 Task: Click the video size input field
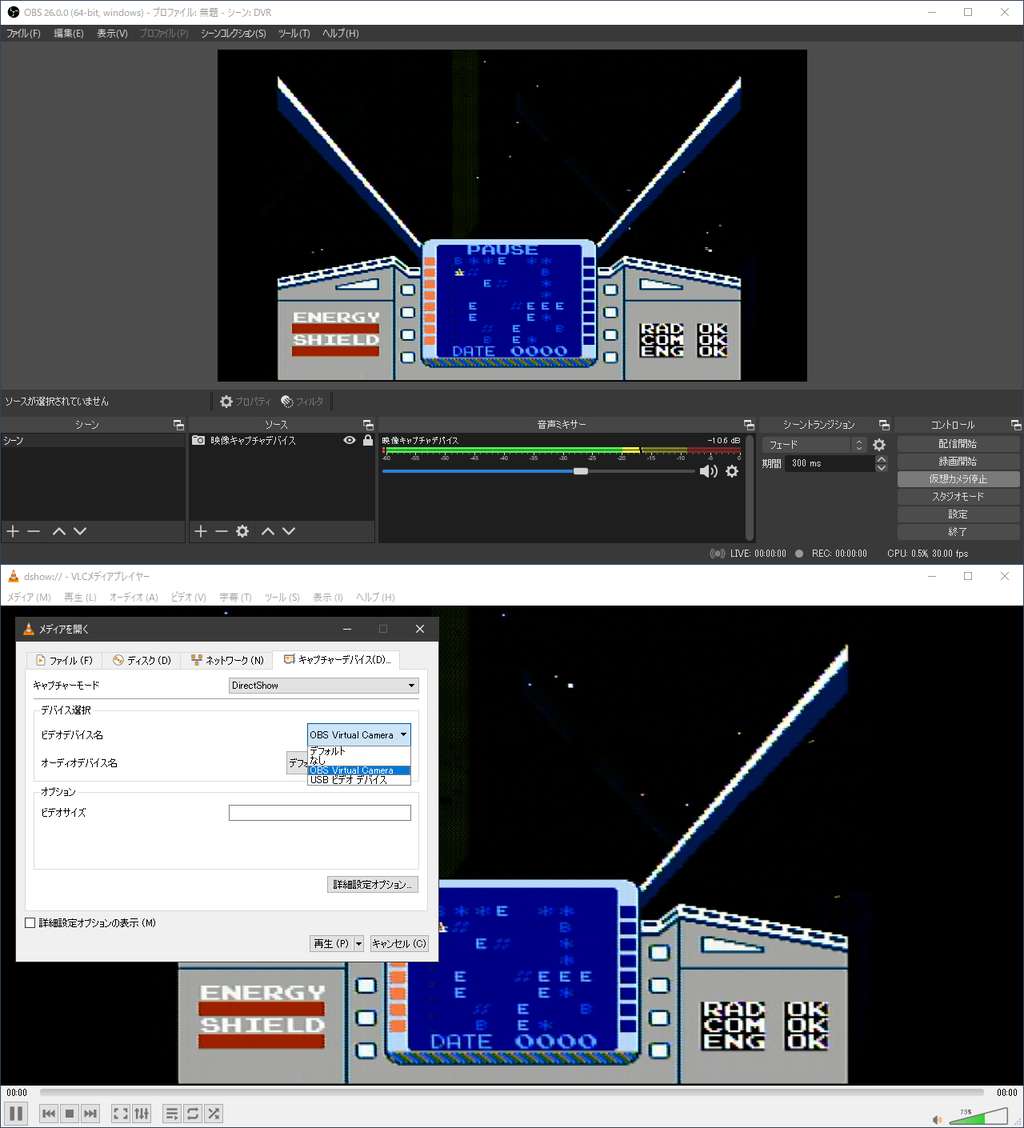(x=320, y=813)
